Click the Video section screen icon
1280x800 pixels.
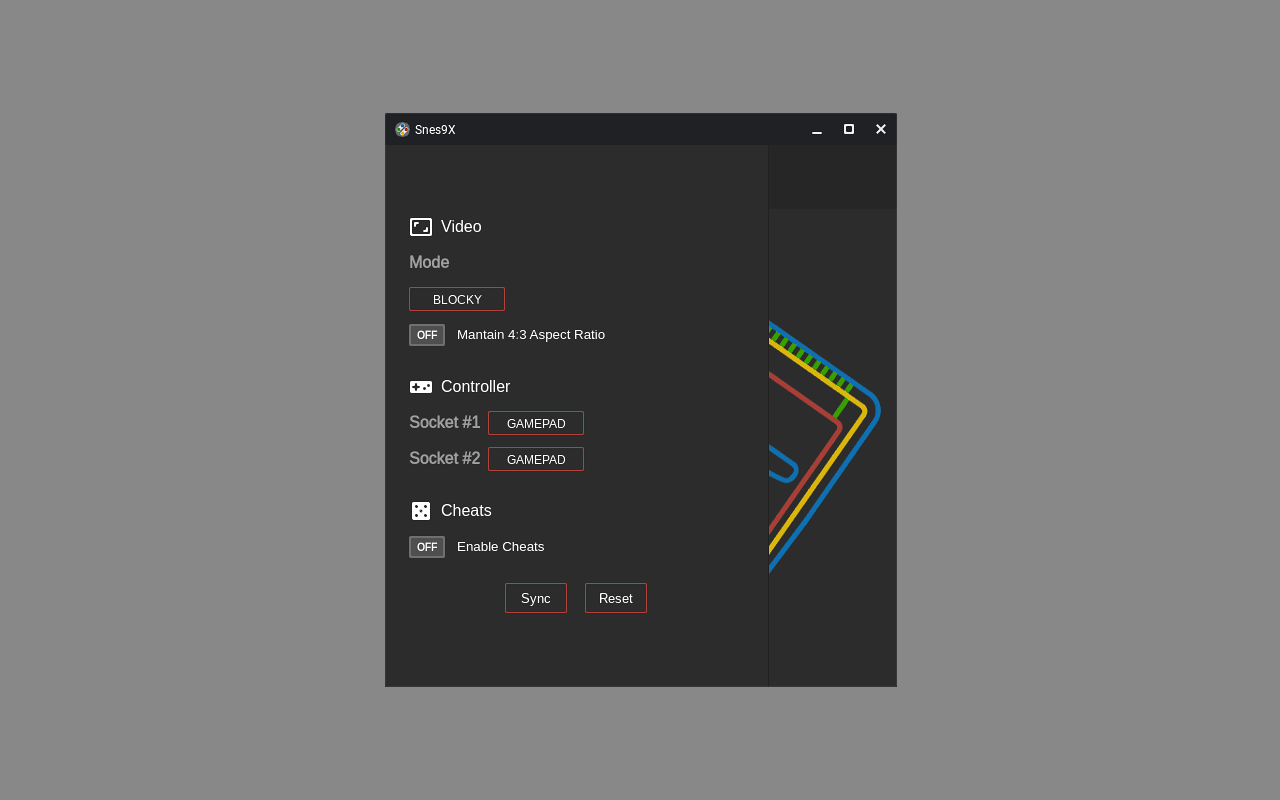pos(421,227)
